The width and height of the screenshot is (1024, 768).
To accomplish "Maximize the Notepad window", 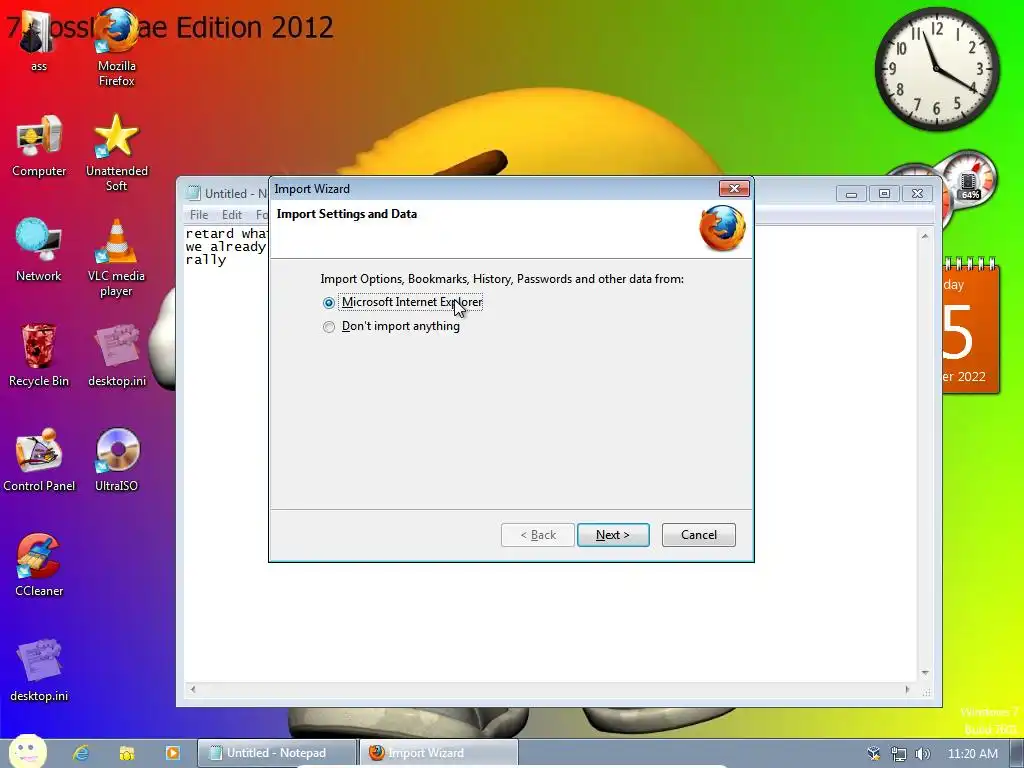I will tap(884, 193).
